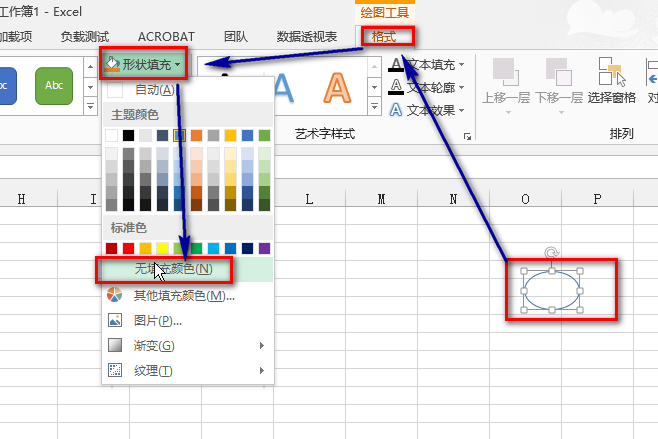Pick the standard dark red swatch
658x439 pixels.
coord(112,248)
